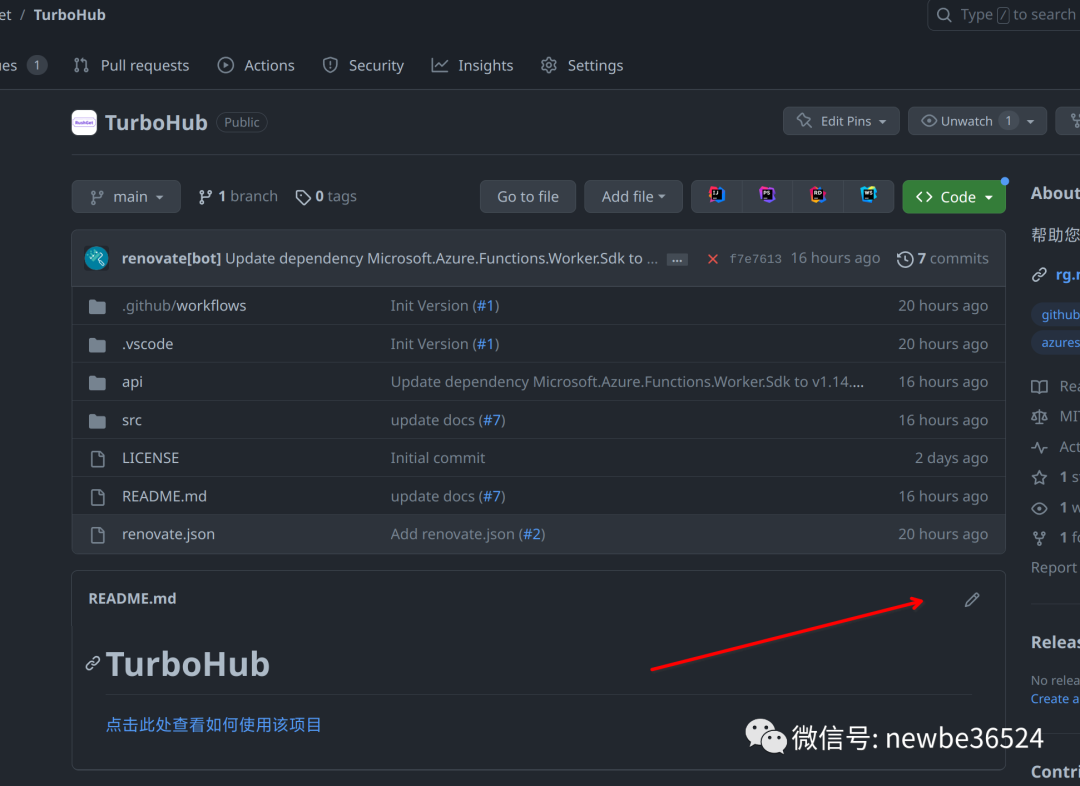The image size is (1080, 786).
Task: Open the api folder
Action: point(132,382)
